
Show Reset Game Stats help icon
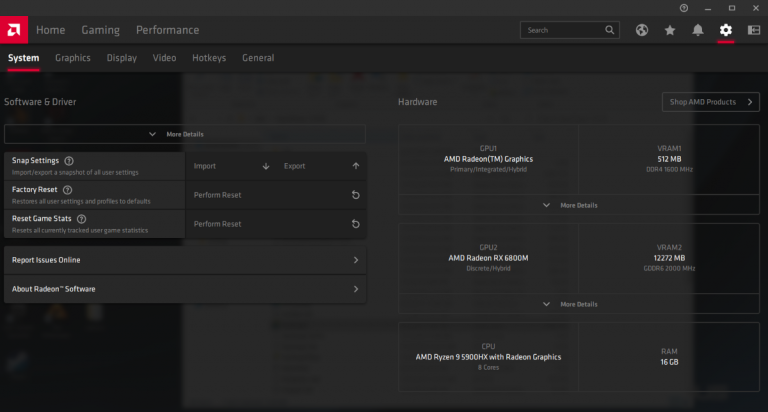[81, 218]
